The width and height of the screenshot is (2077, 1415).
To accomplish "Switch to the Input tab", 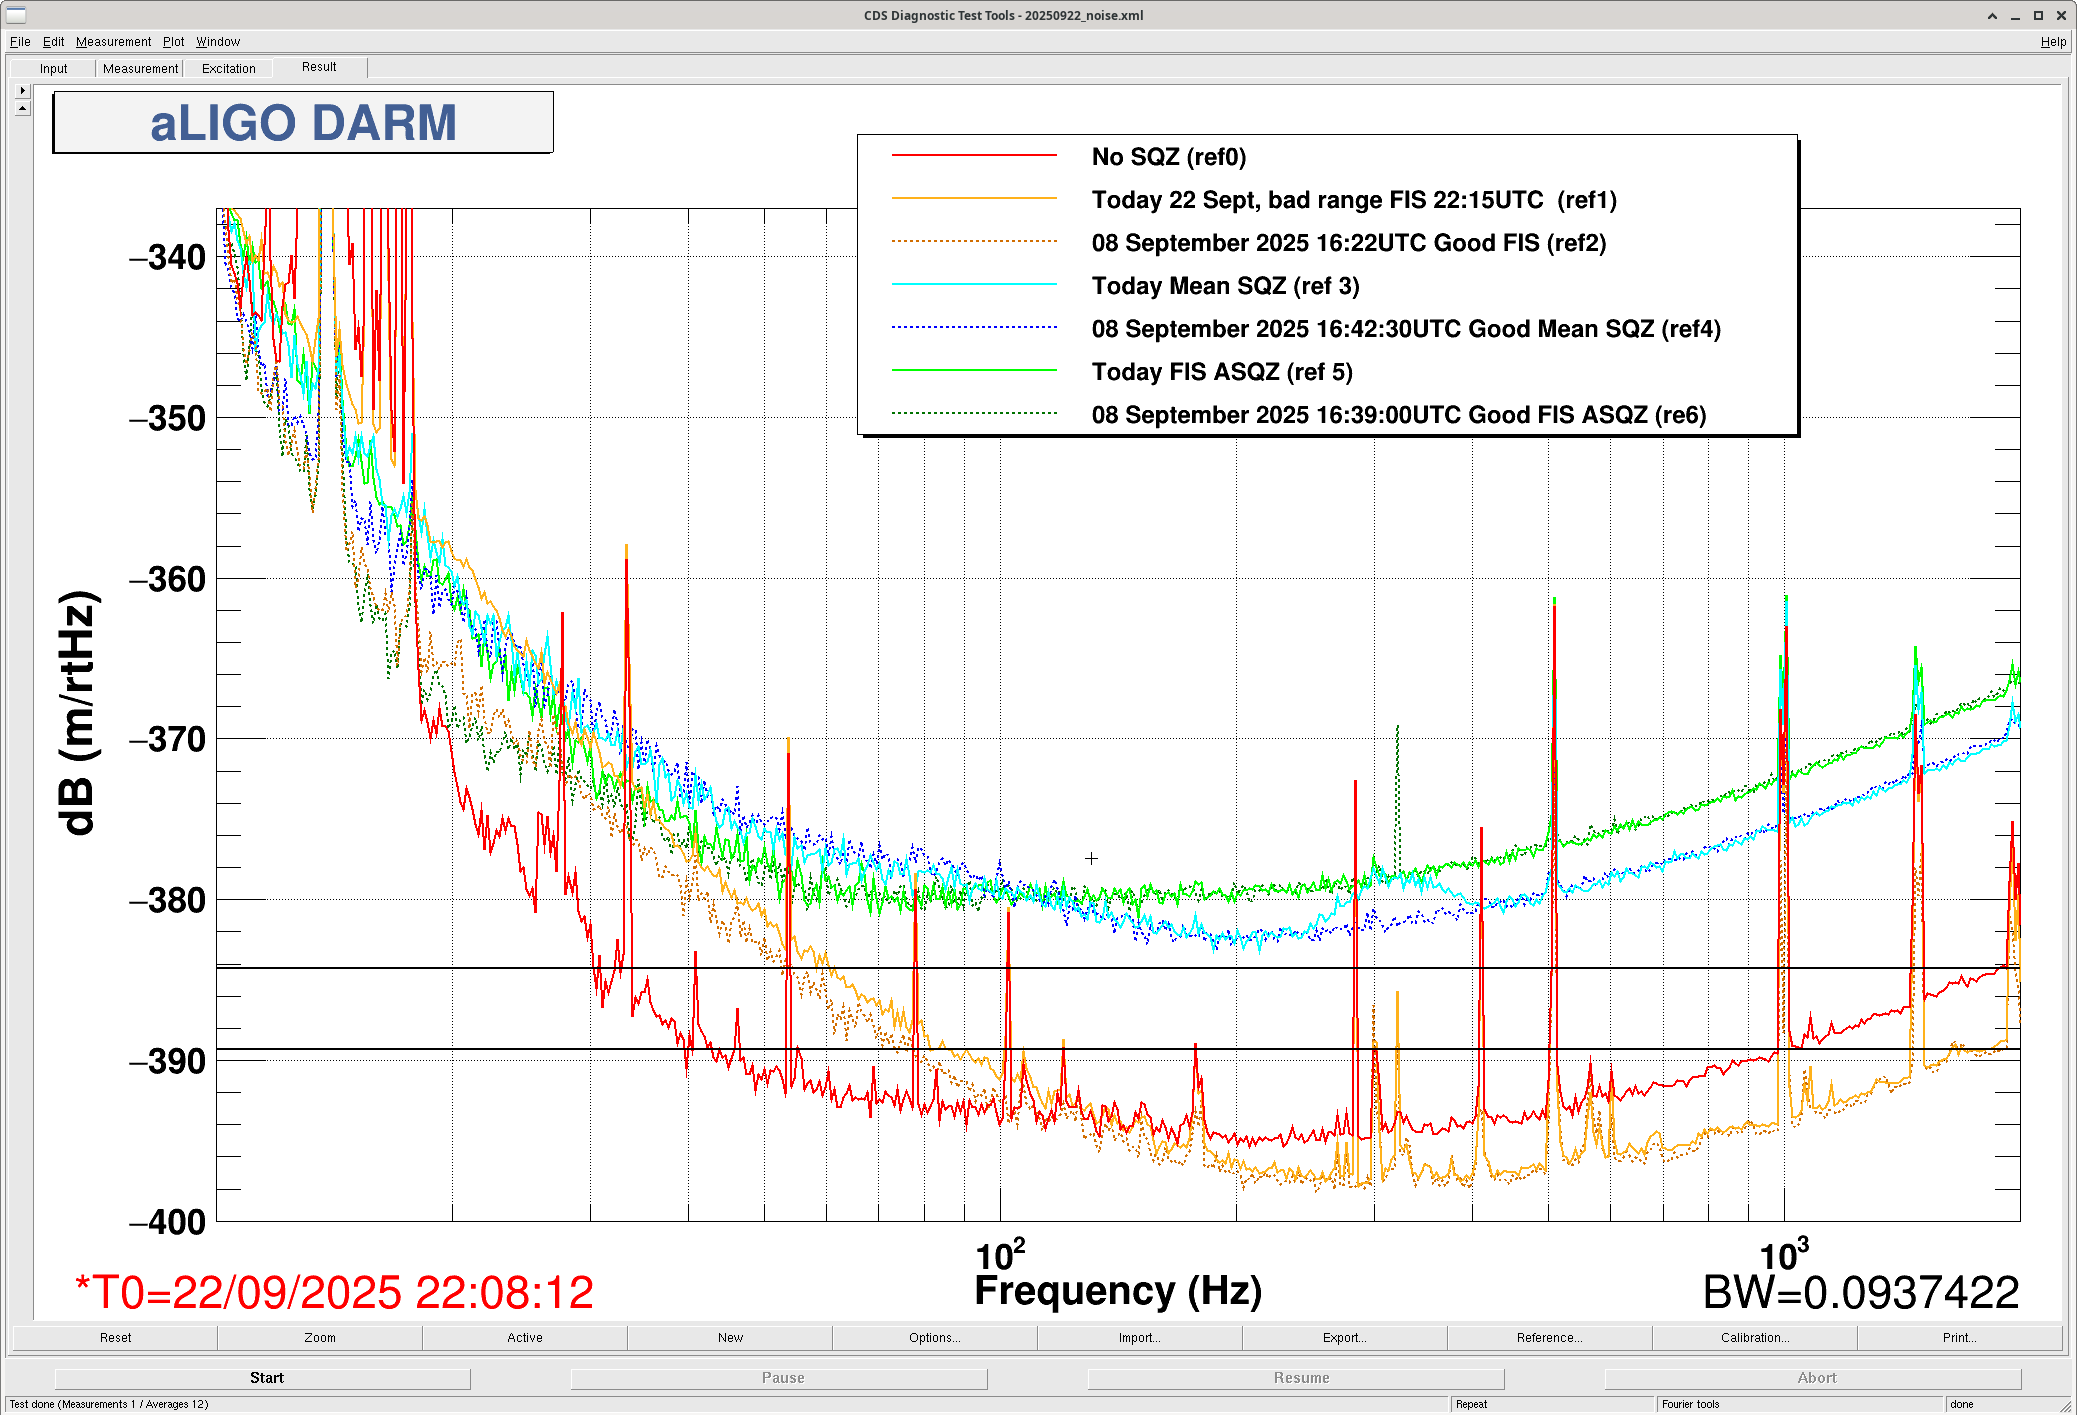I will tap(54, 69).
